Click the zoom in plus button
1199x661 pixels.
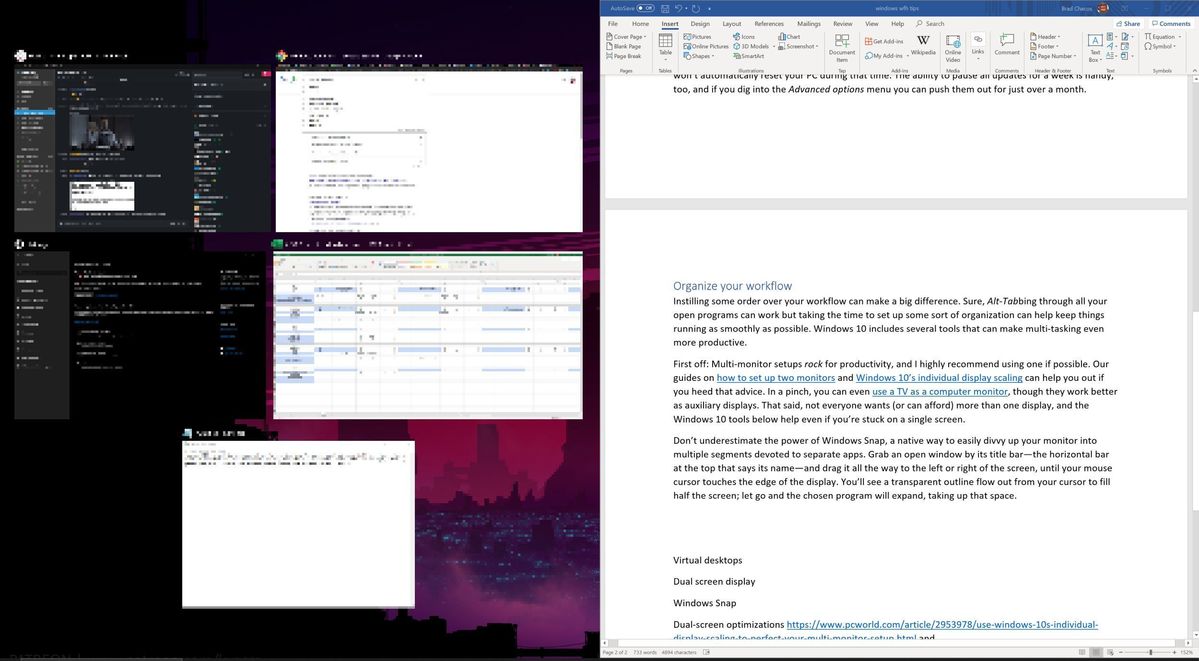click(x=1174, y=653)
